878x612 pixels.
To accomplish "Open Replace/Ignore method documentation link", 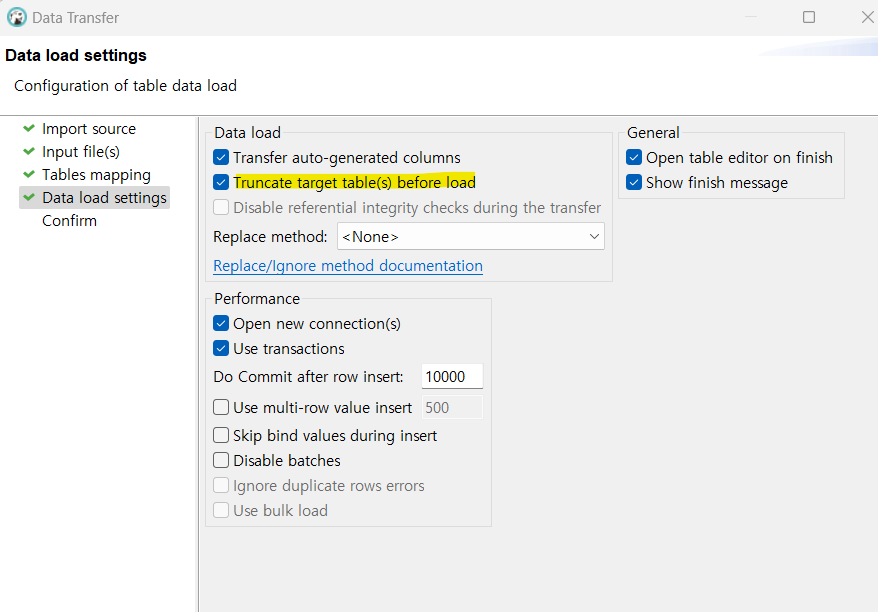I will click(x=348, y=266).
